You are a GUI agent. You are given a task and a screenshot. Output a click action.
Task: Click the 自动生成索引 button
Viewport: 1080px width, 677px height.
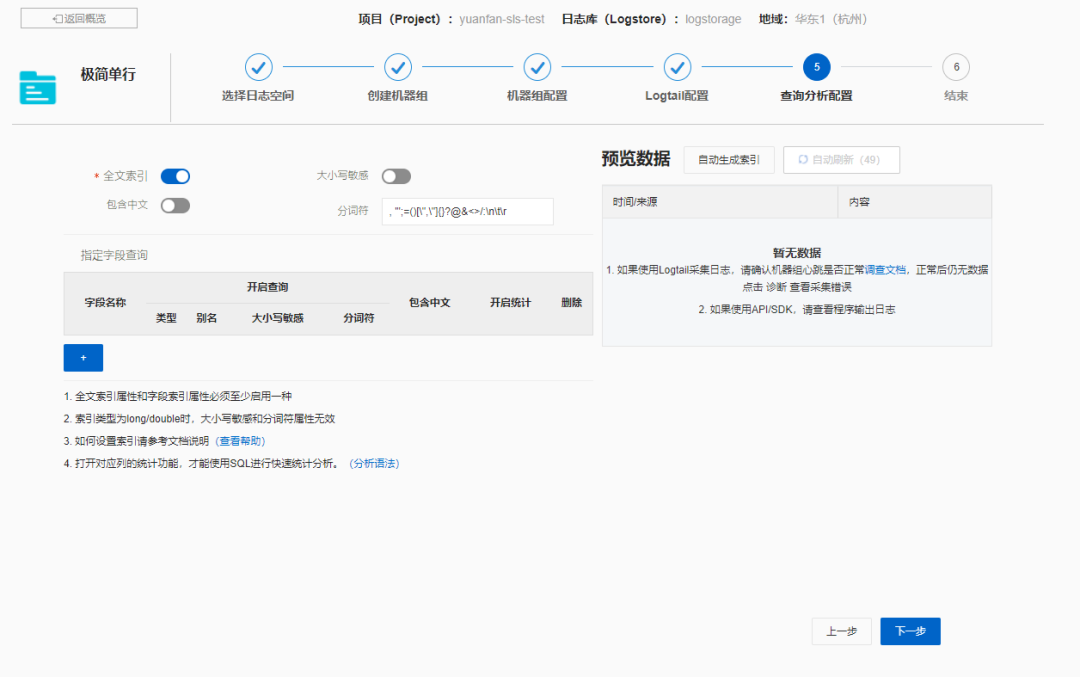click(x=729, y=160)
